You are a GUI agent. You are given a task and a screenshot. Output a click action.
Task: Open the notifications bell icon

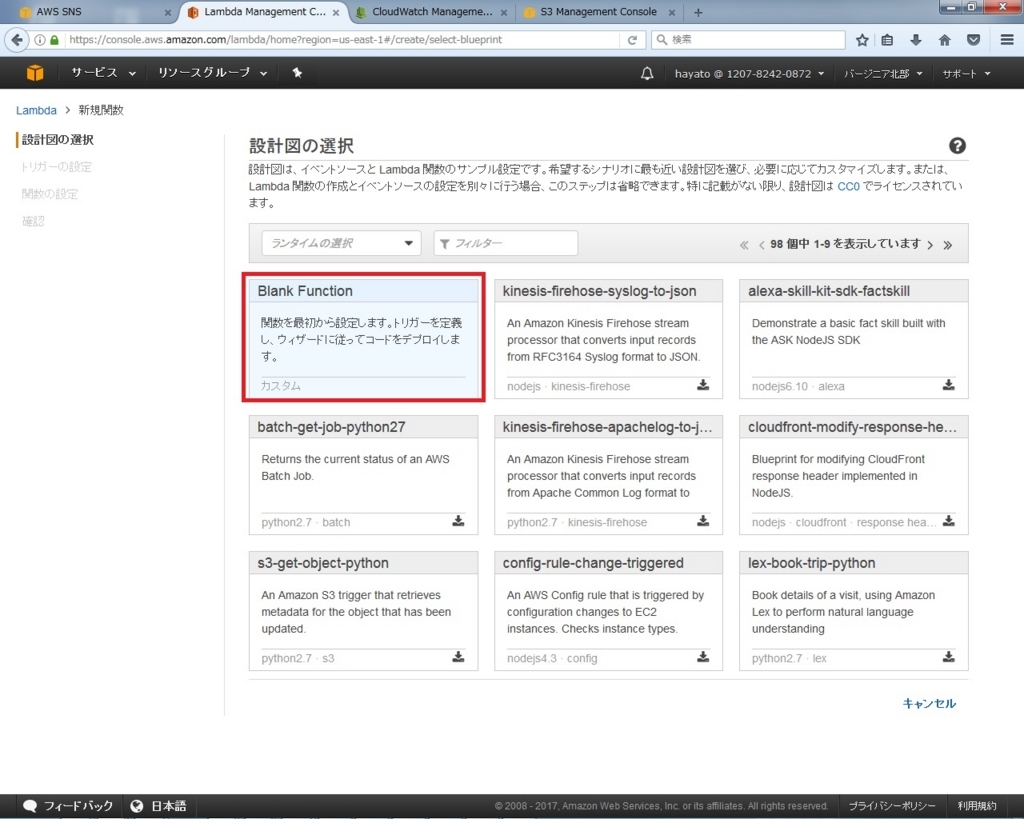pyautogui.click(x=647, y=73)
